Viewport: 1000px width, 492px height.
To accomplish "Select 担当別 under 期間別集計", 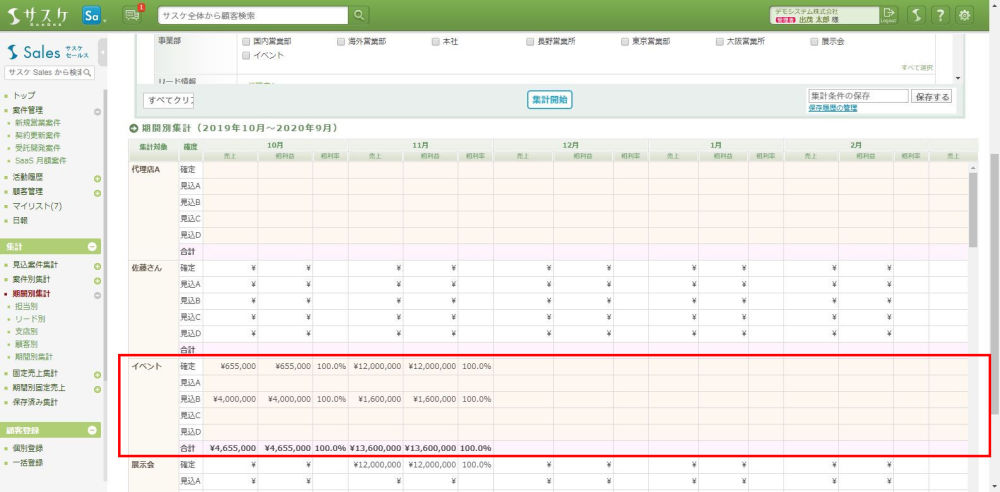I will (26, 306).
